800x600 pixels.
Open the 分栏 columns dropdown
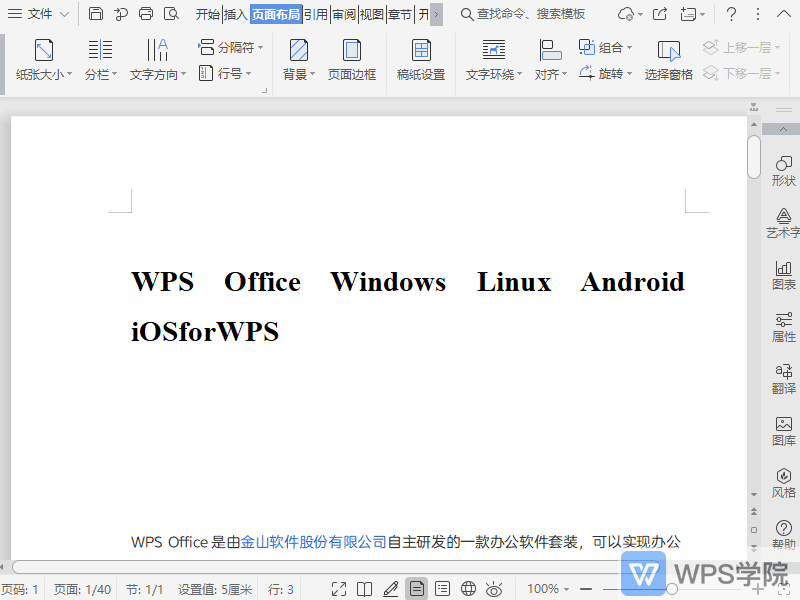tap(101, 60)
